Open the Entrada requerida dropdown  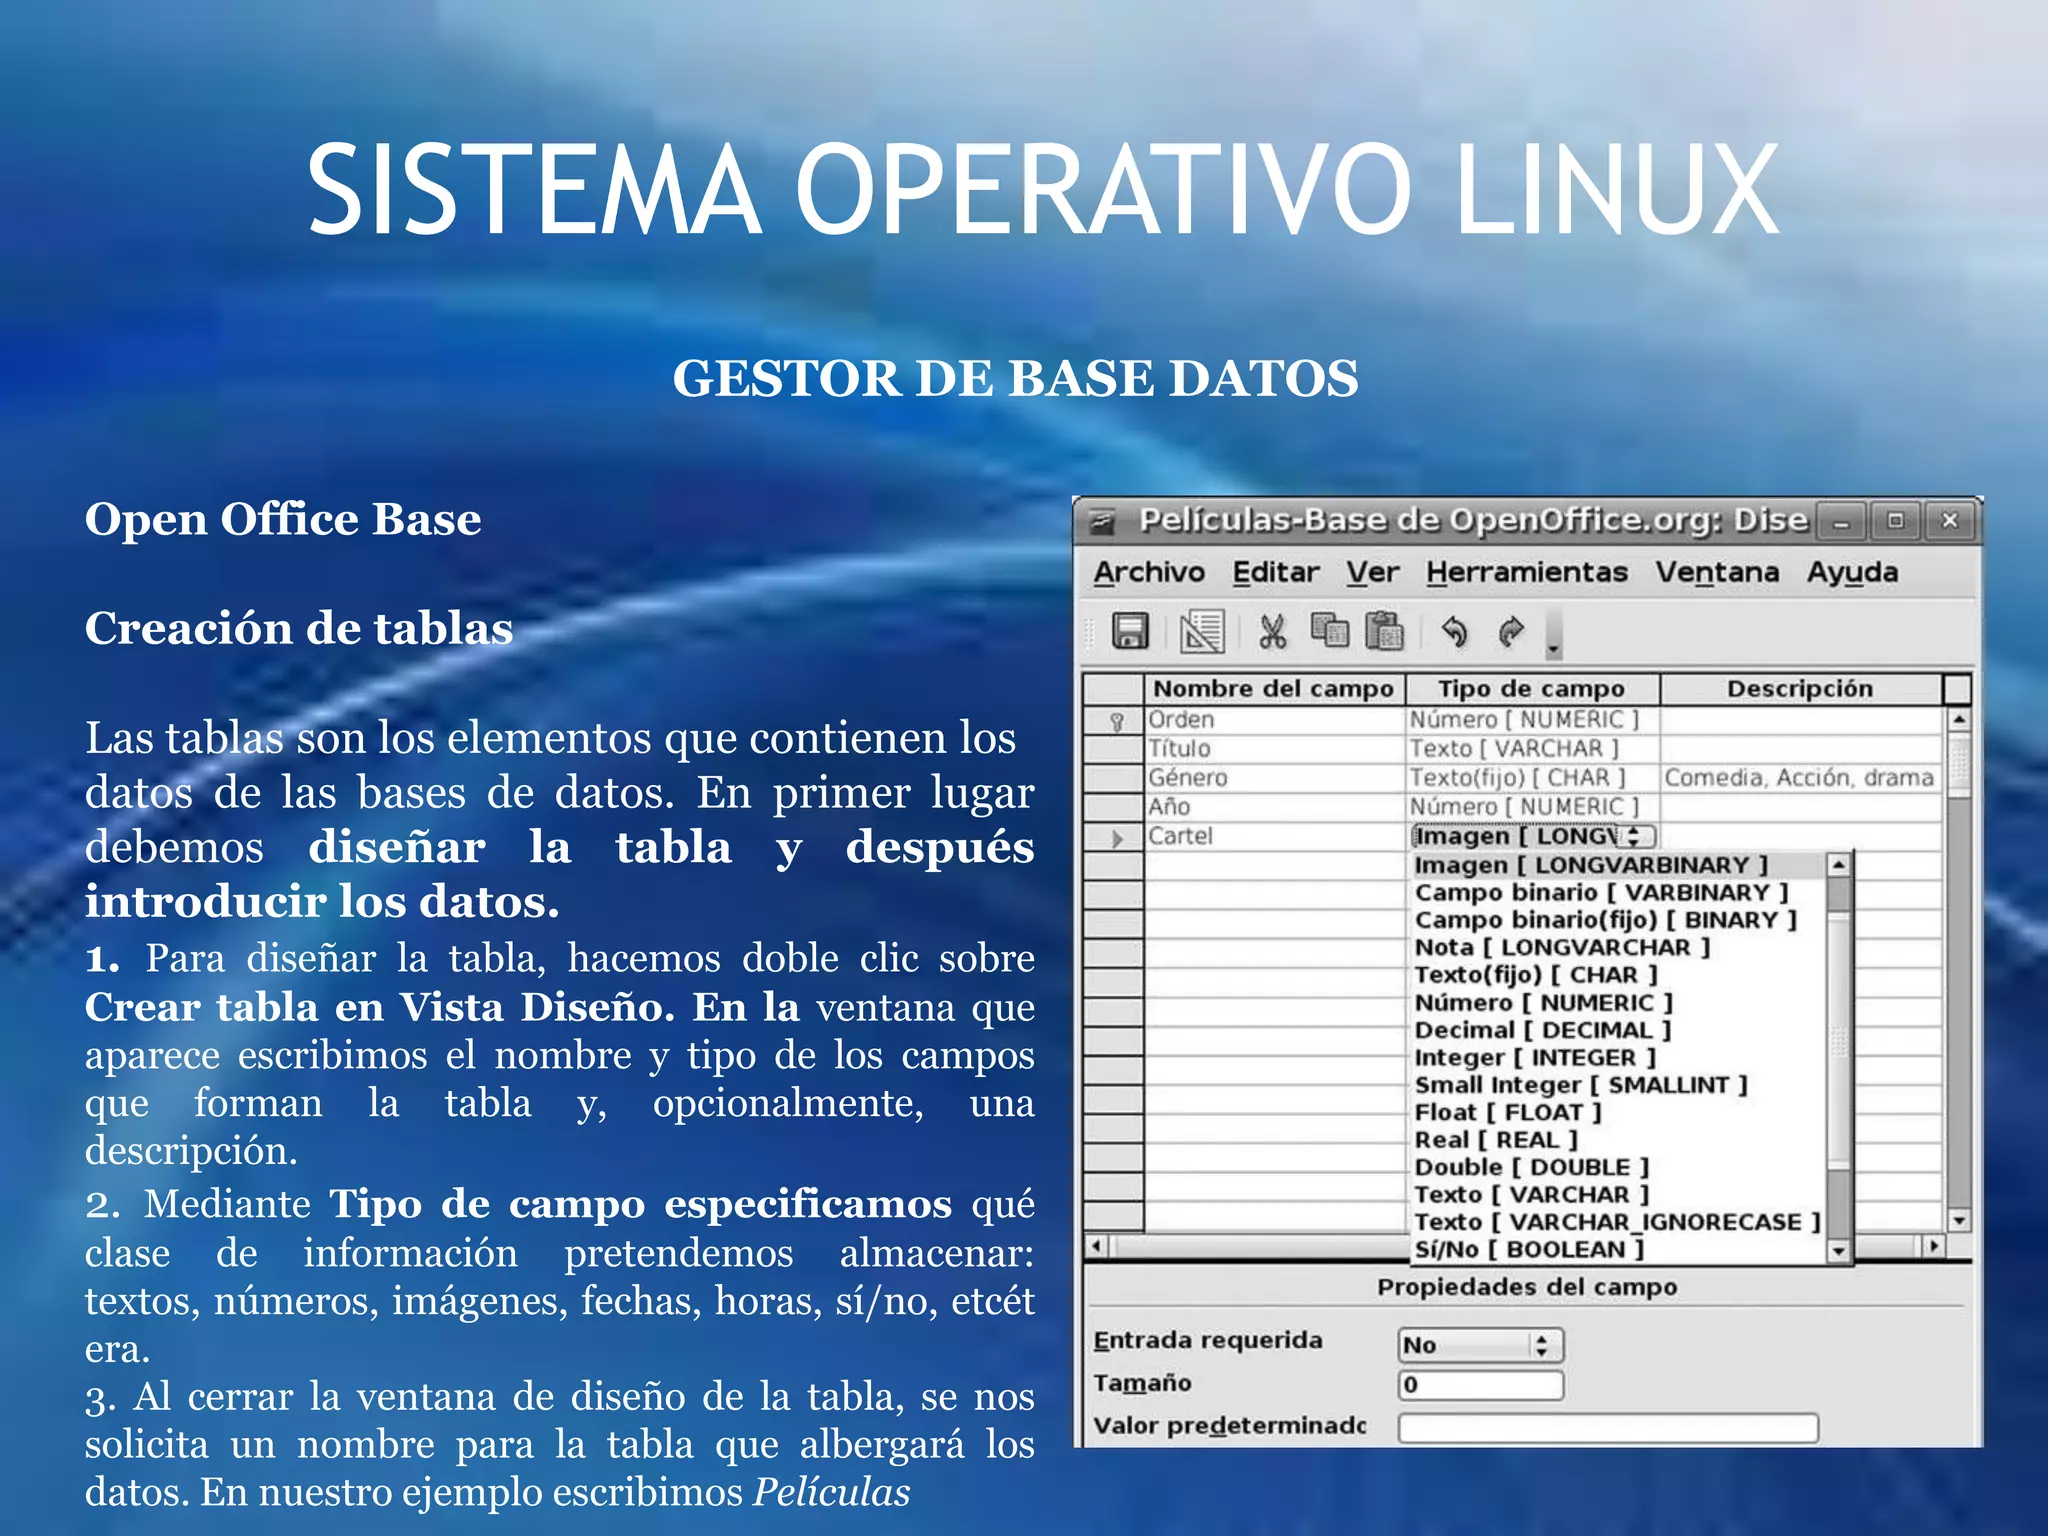(1481, 1346)
